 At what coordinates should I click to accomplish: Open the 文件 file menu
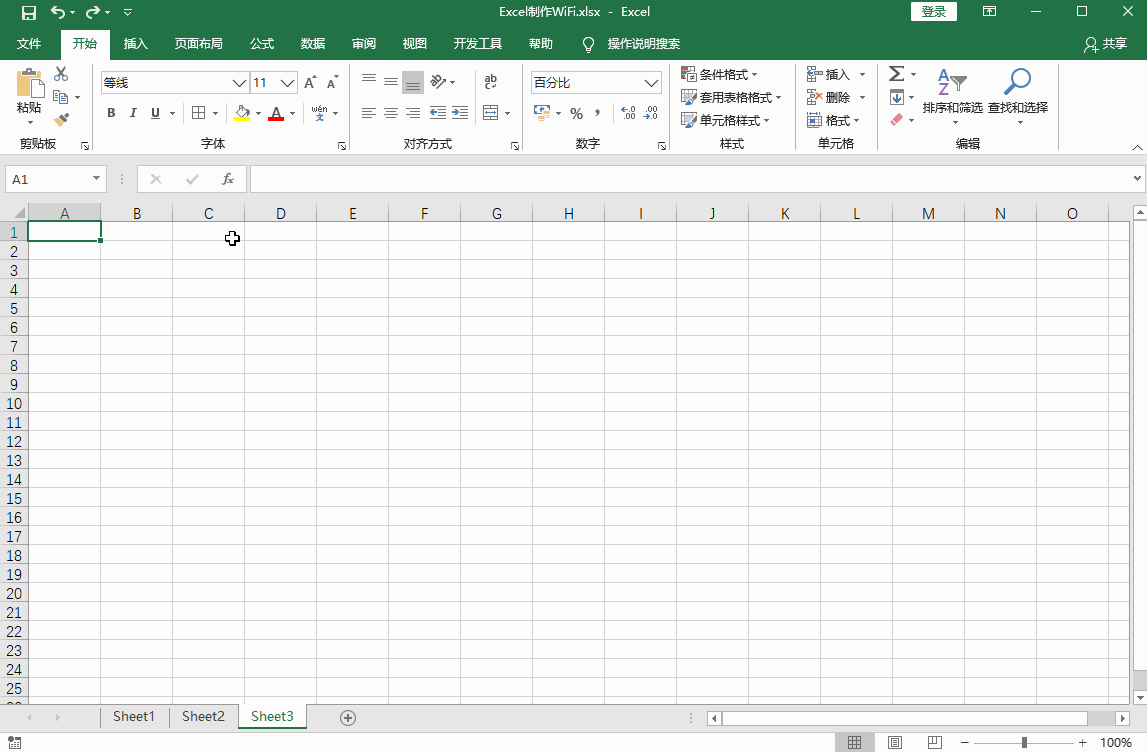tap(29, 44)
